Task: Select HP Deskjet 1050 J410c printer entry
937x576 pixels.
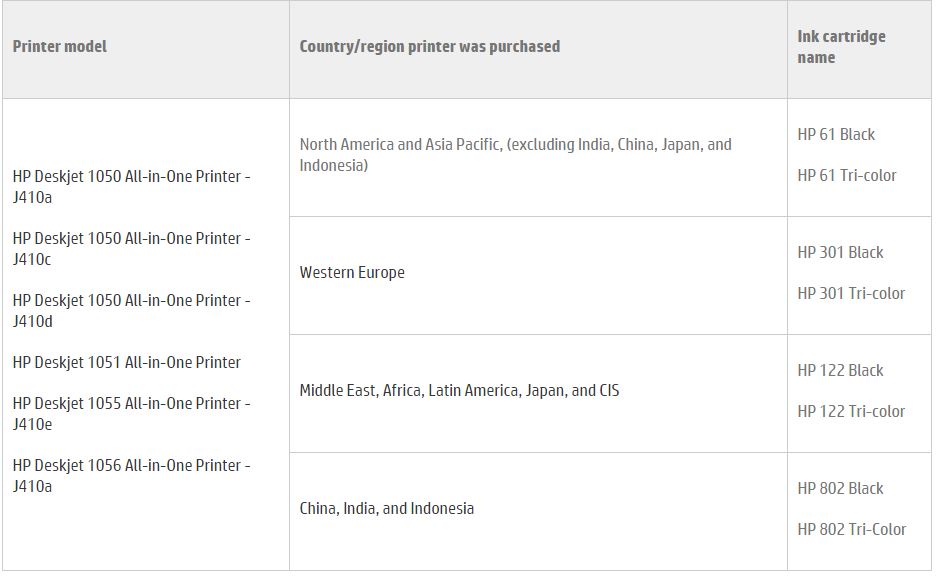Action: tap(131, 249)
